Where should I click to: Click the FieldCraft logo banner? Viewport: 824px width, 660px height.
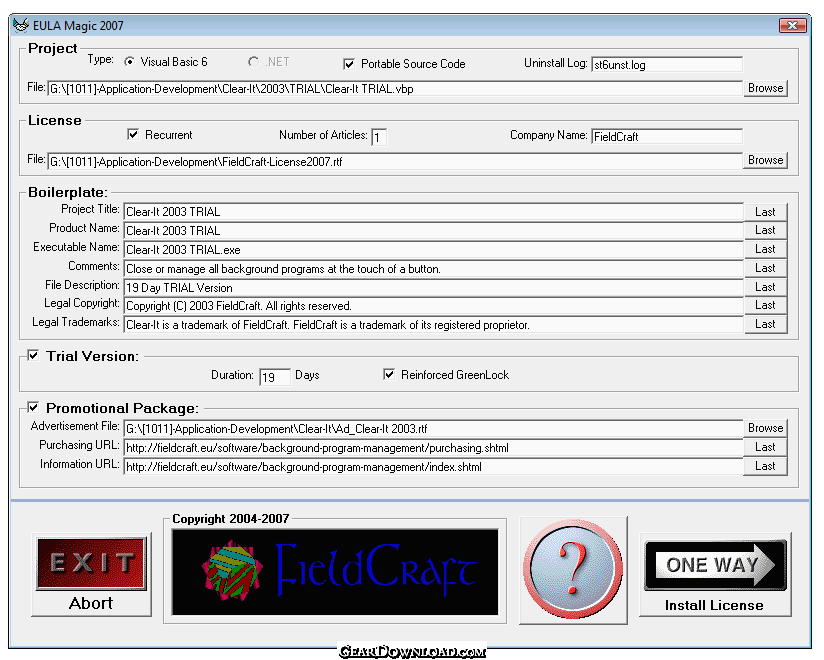click(x=335, y=572)
